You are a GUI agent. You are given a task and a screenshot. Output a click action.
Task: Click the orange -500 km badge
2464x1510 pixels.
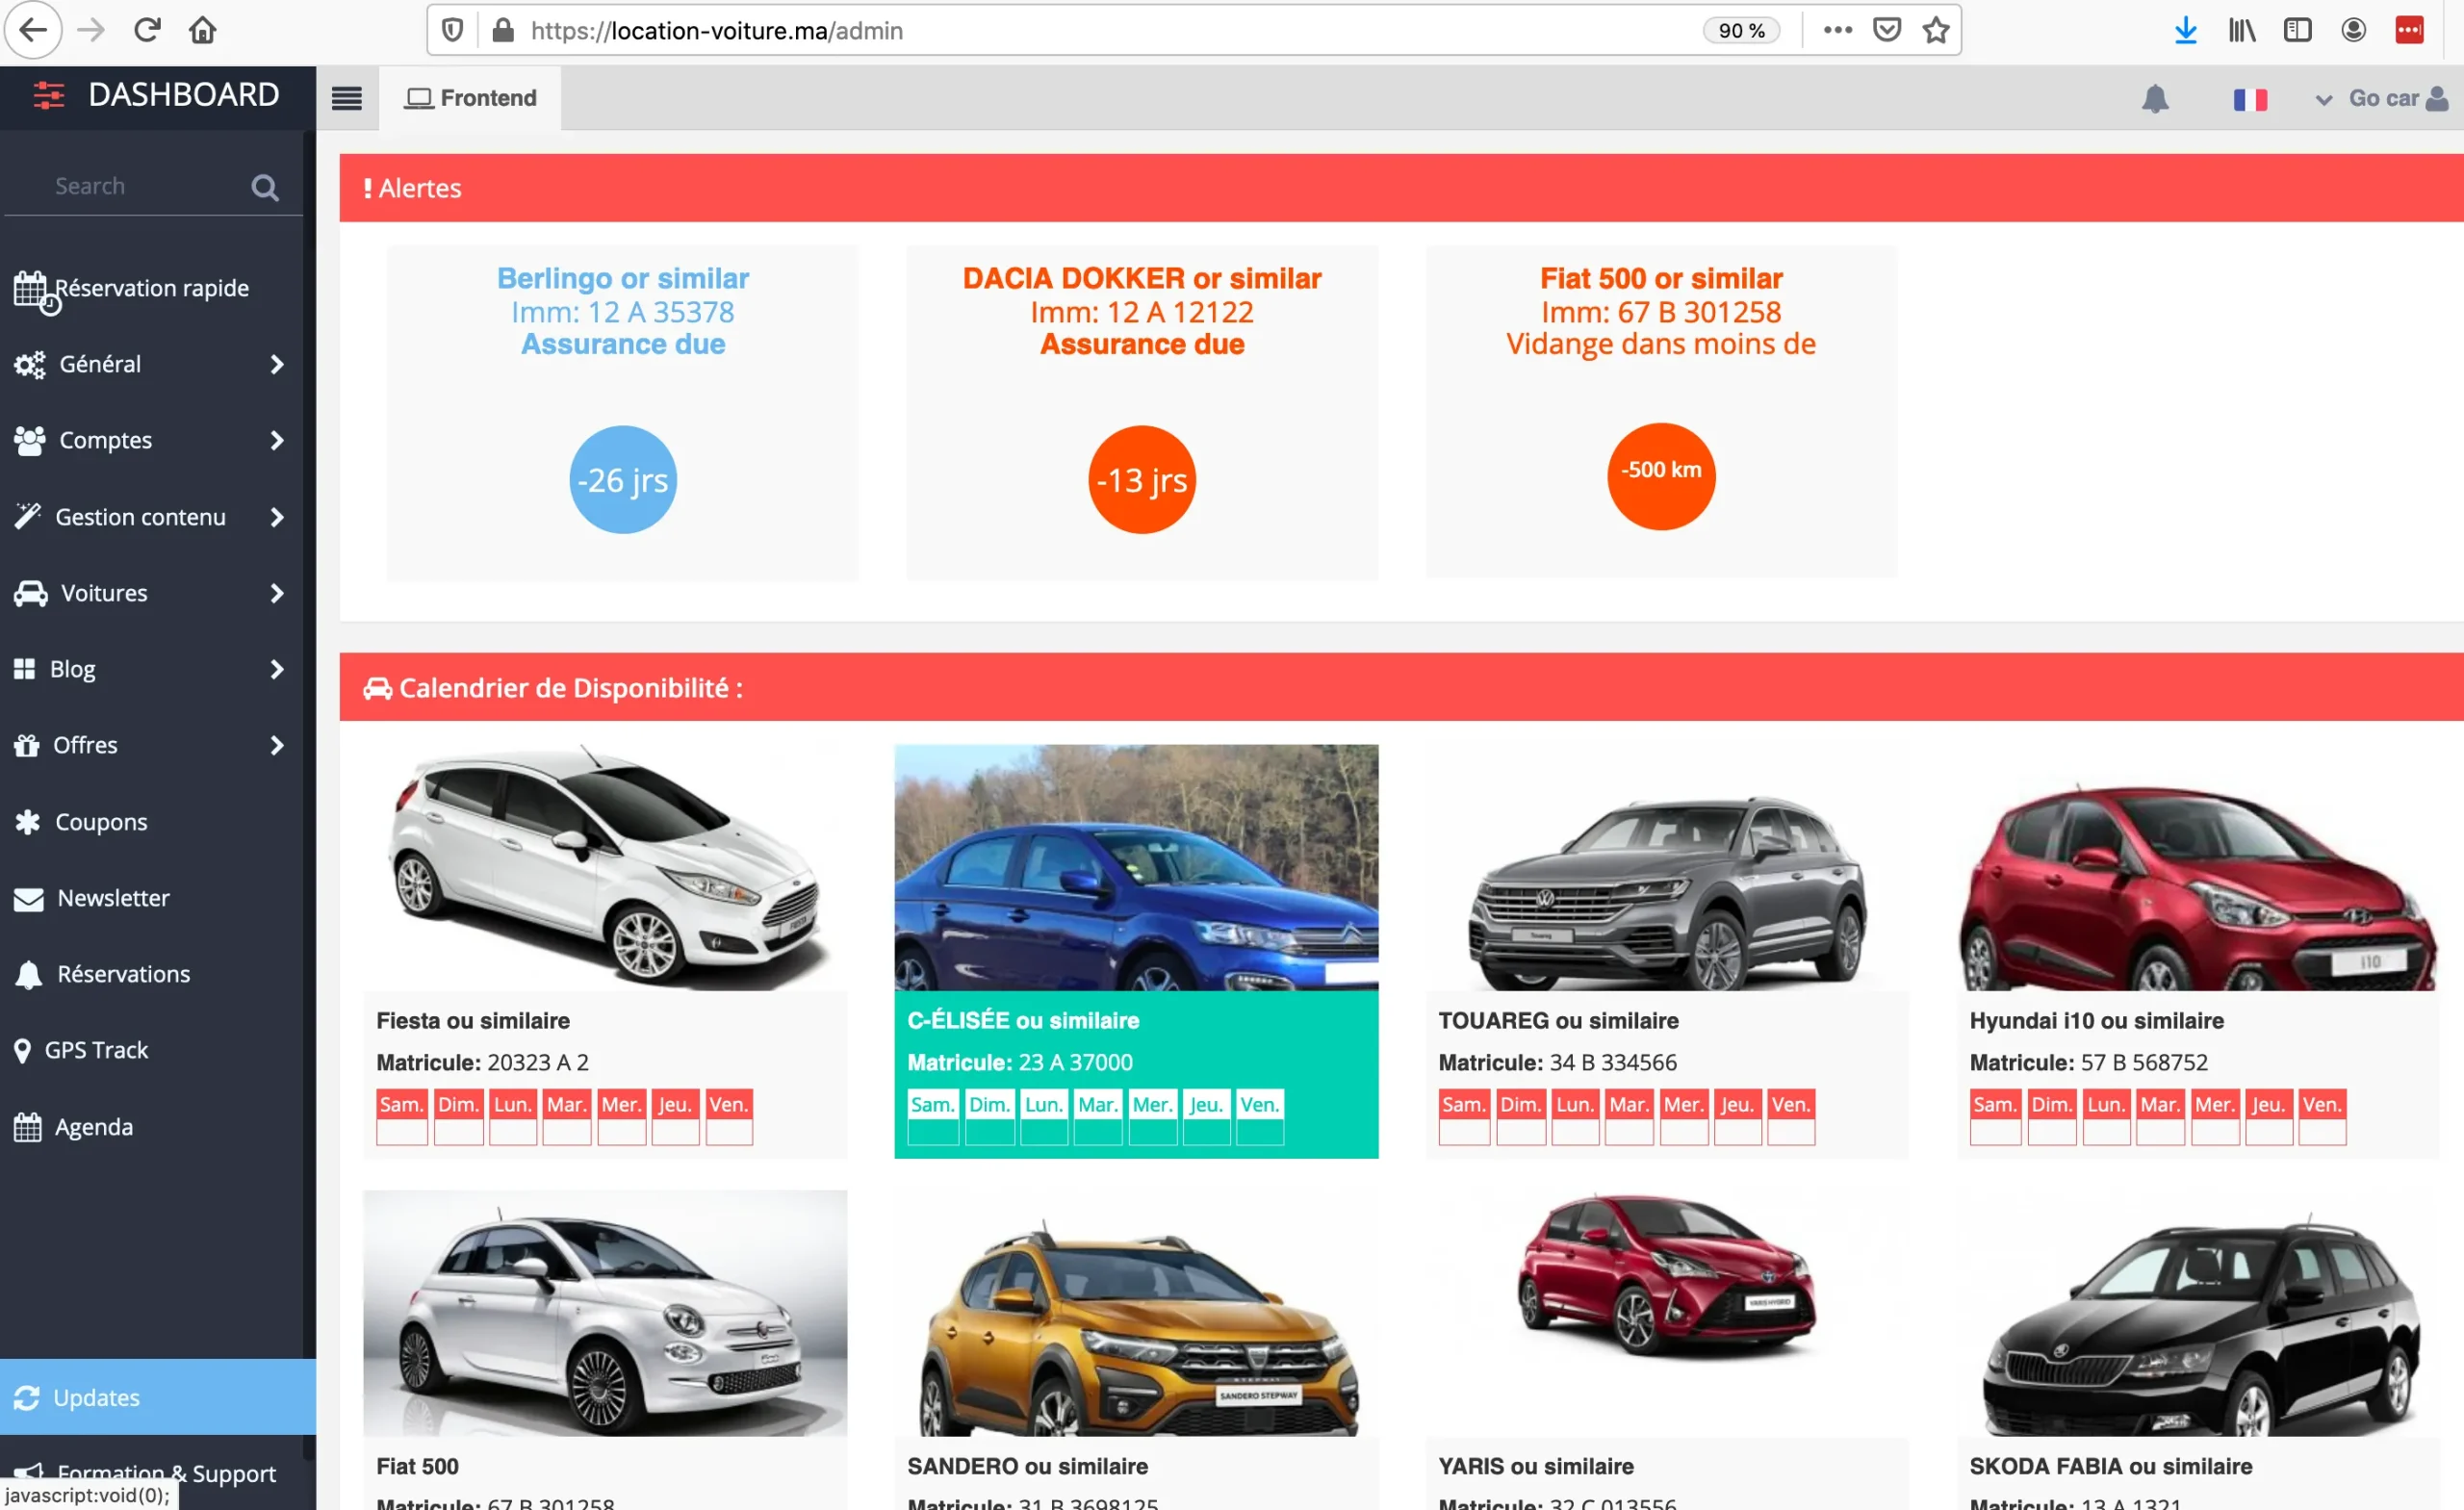1661,476
